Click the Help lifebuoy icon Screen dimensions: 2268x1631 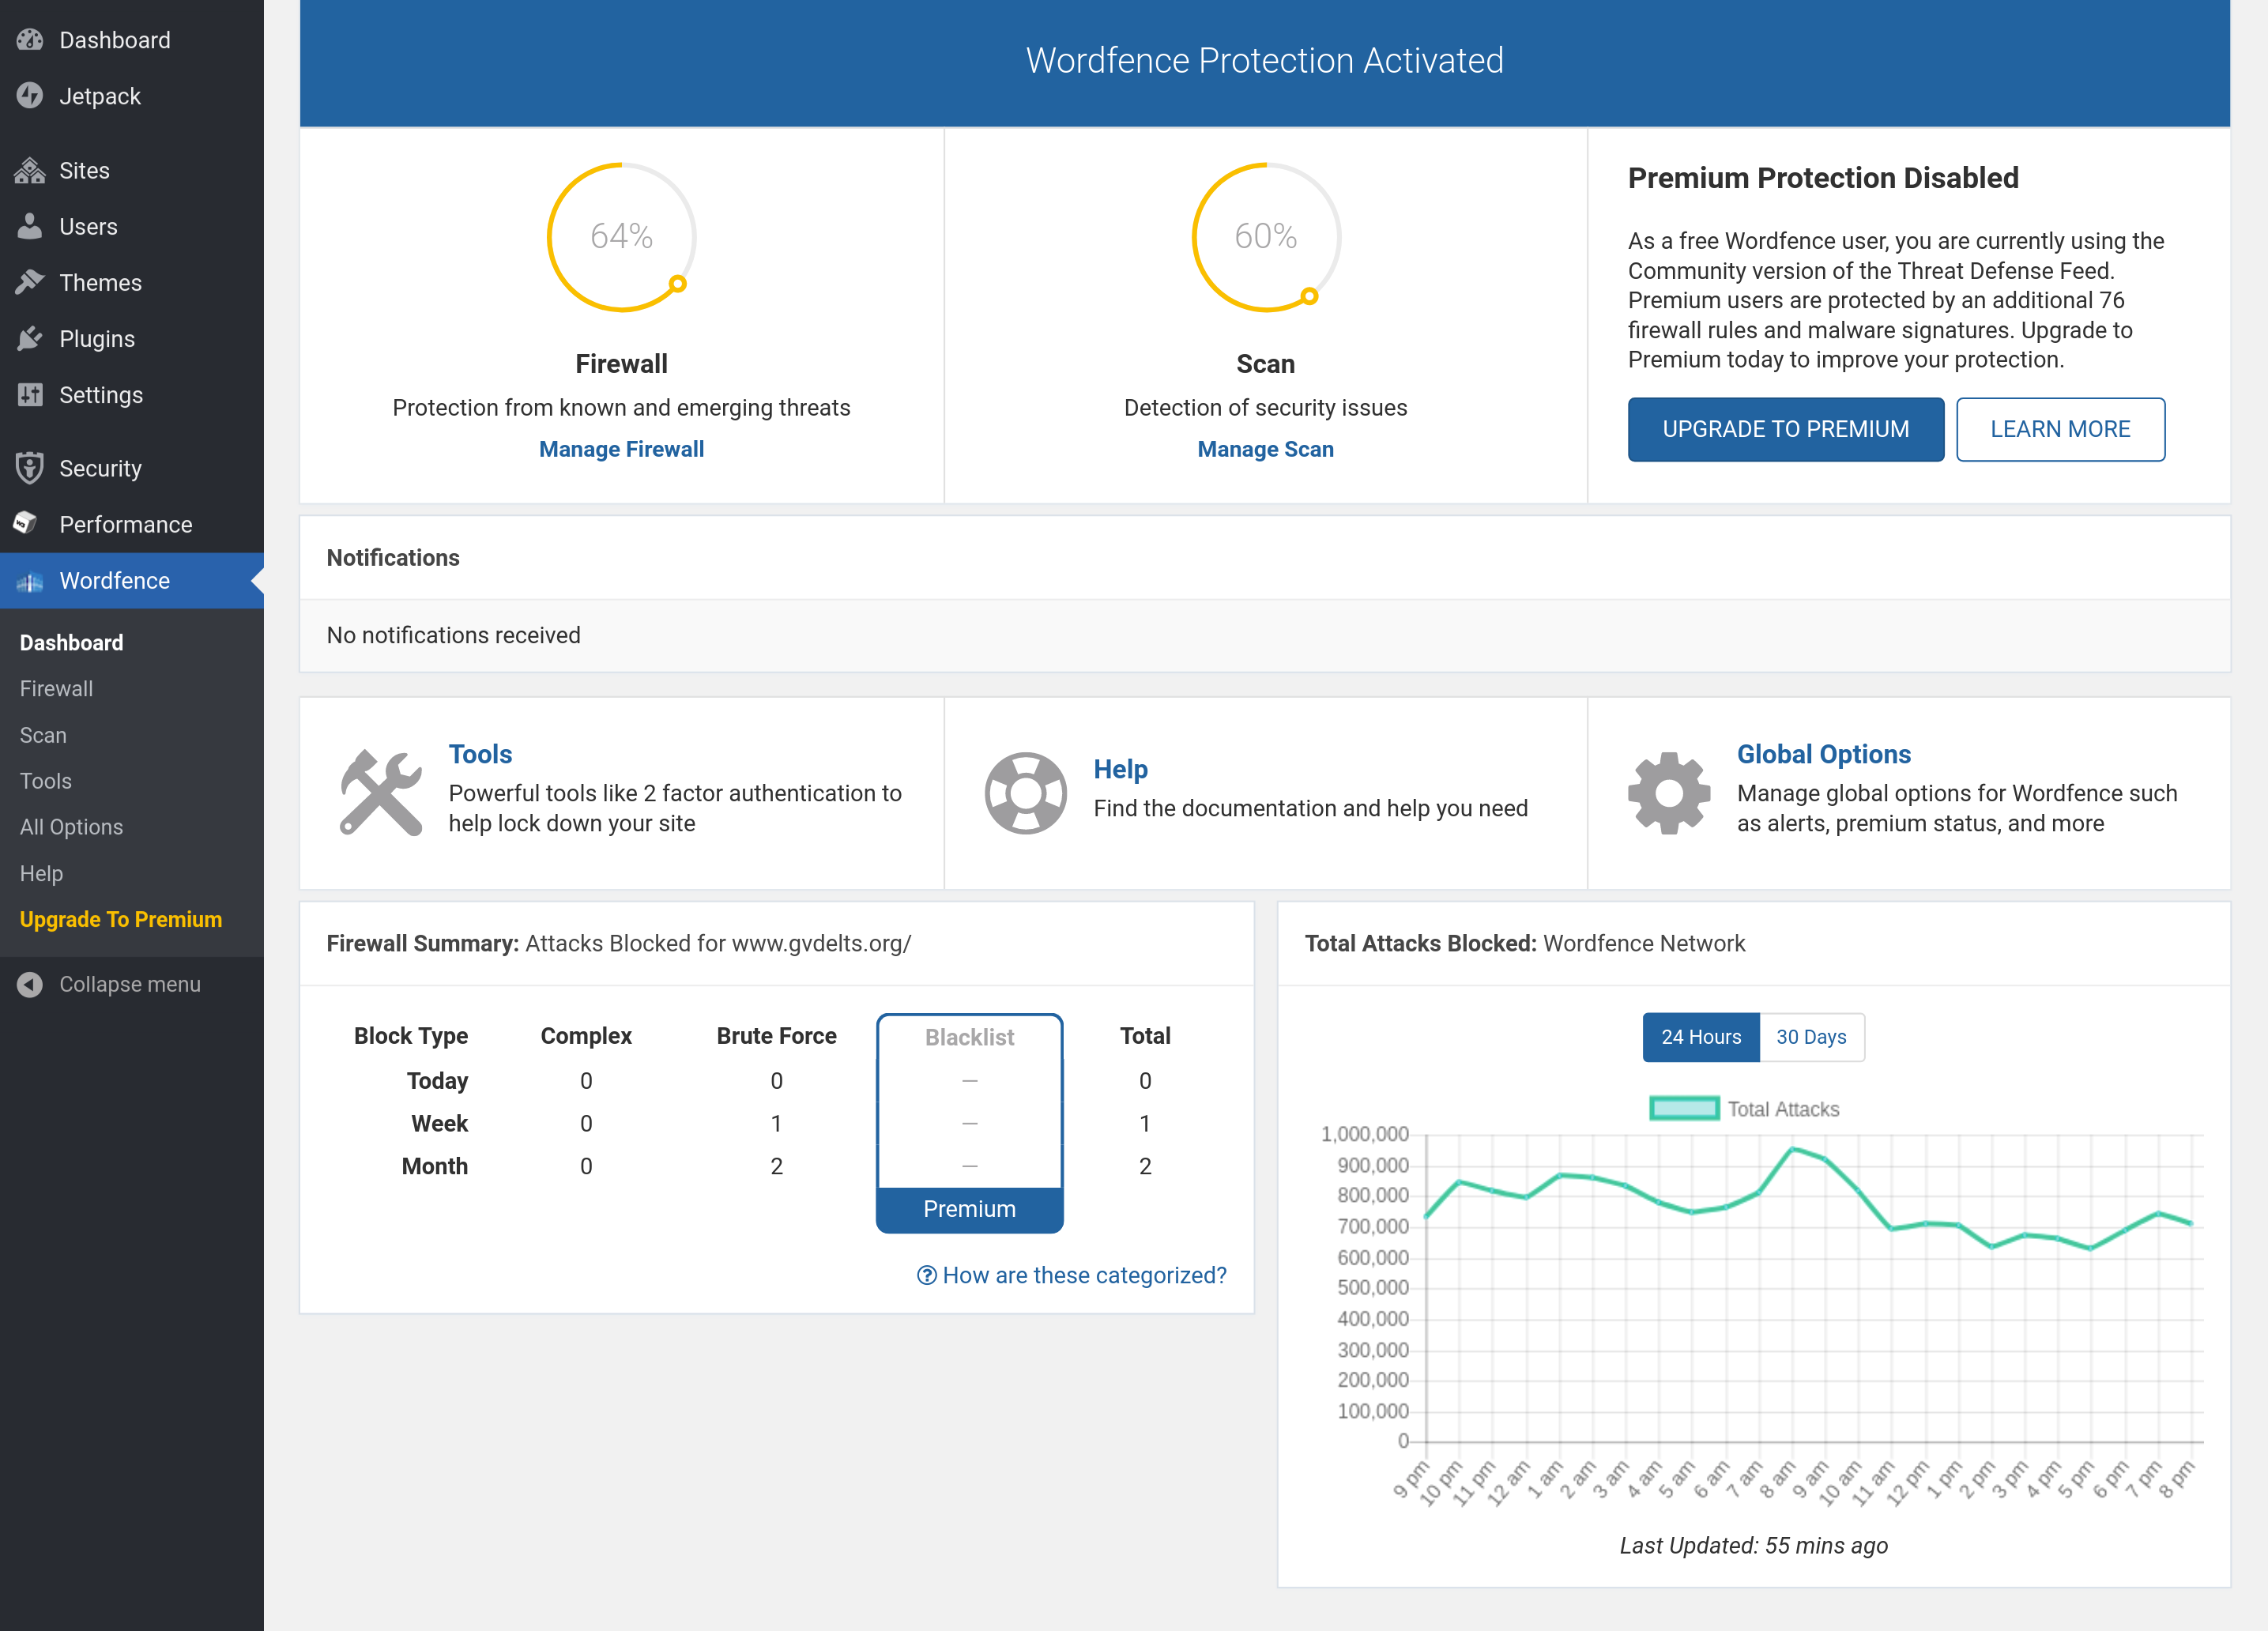(x=1025, y=792)
